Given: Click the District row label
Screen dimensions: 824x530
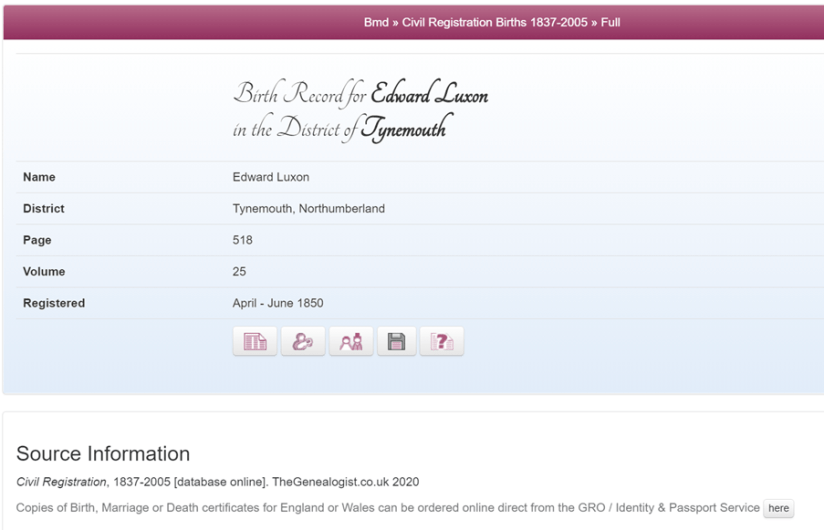Looking at the screenshot, I should tap(43, 209).
